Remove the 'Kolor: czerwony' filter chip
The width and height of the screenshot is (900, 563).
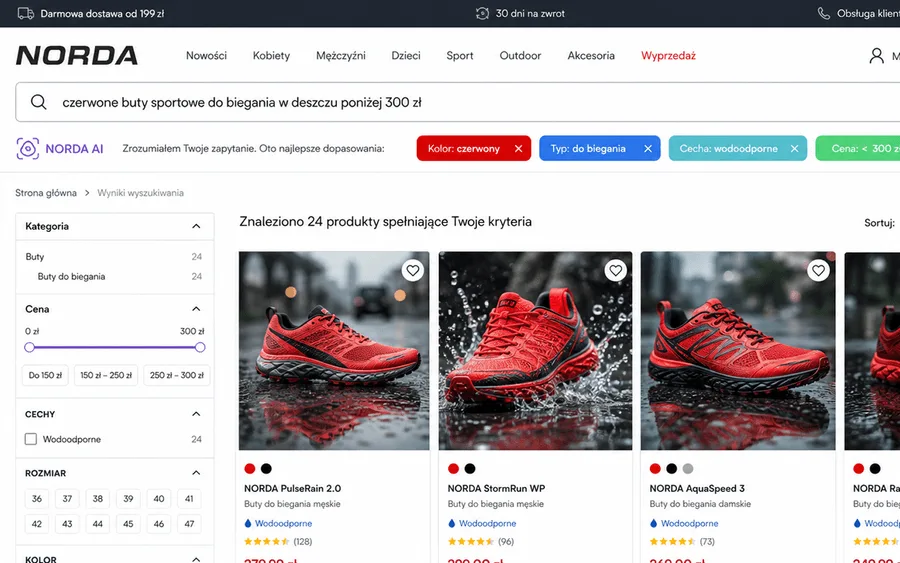click(x=518, y=149)
